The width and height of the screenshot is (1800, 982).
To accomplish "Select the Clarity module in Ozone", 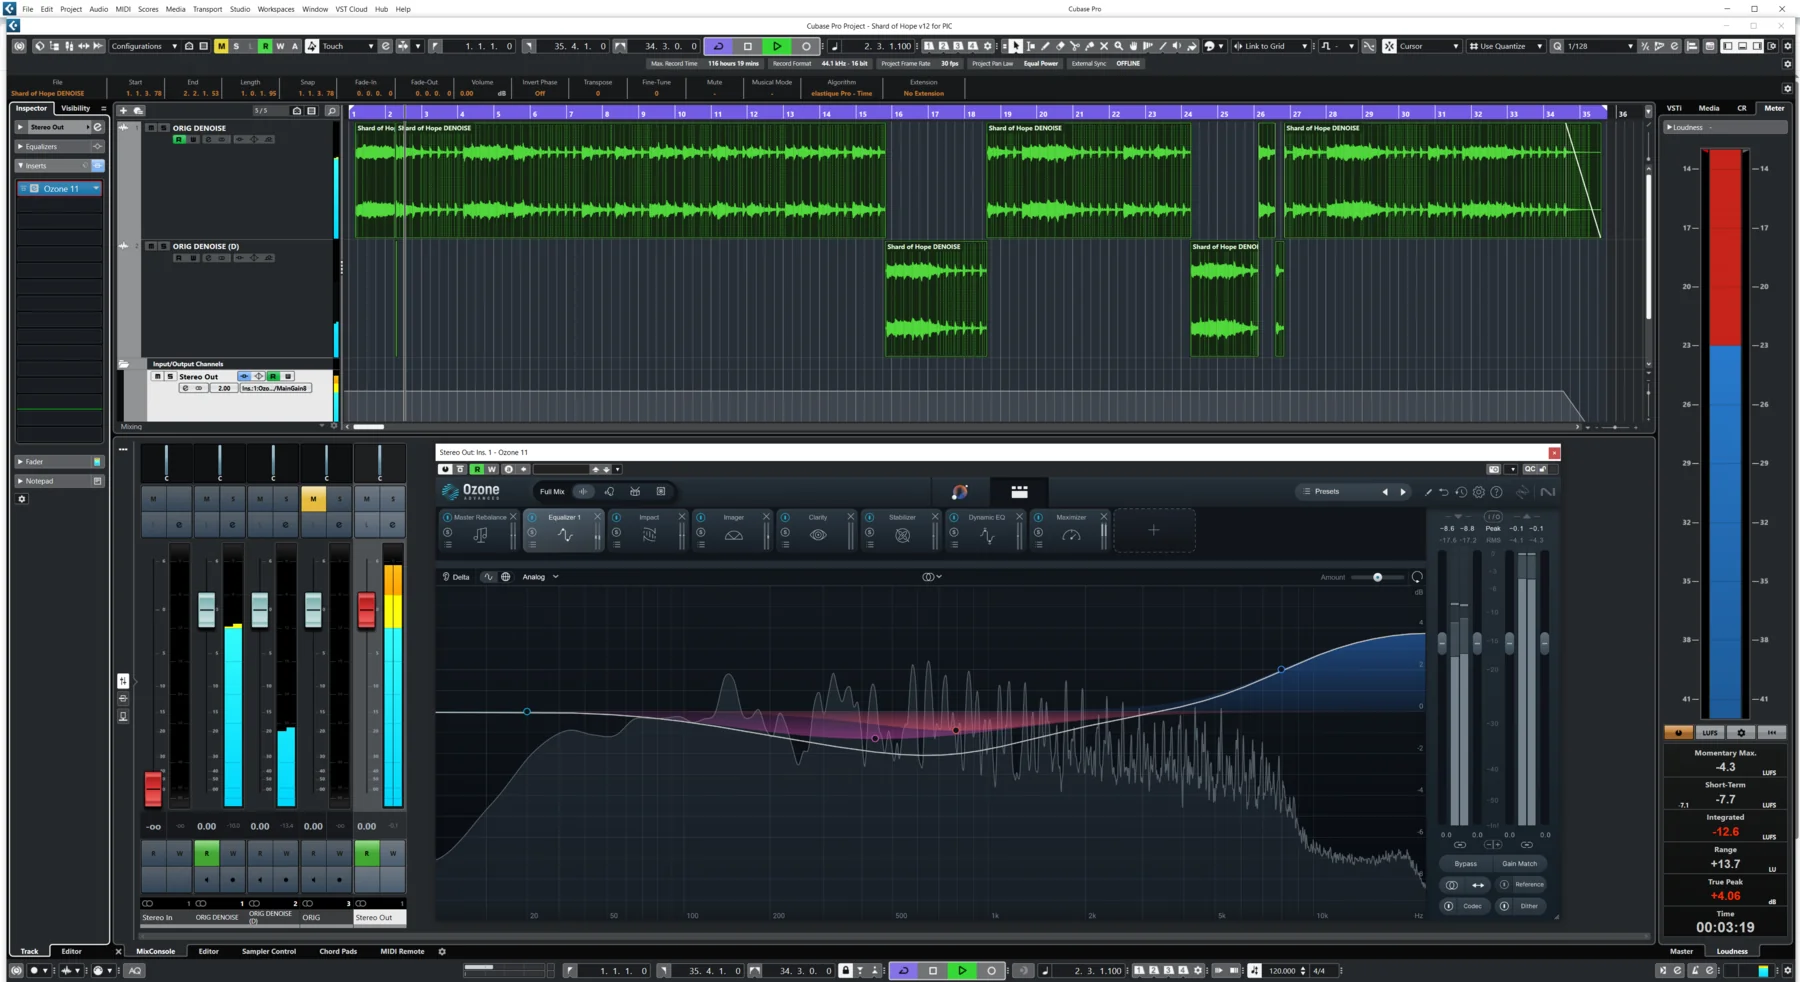I will click(x=818, y=530).
